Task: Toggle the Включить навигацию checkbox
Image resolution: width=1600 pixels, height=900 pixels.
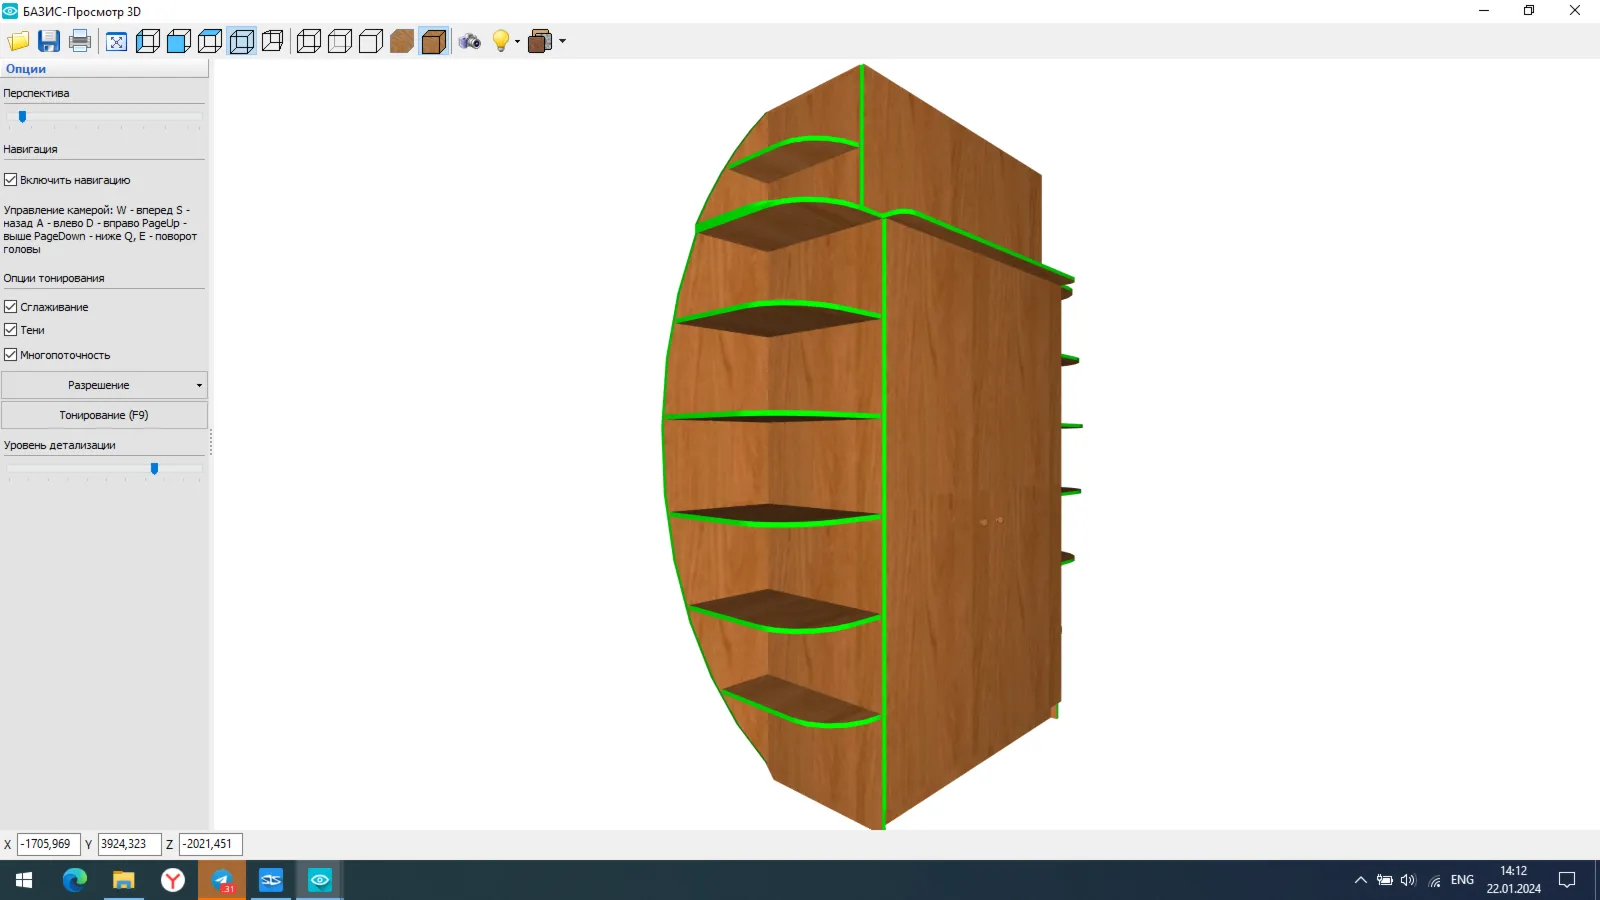Action: [x=11, y=180]
